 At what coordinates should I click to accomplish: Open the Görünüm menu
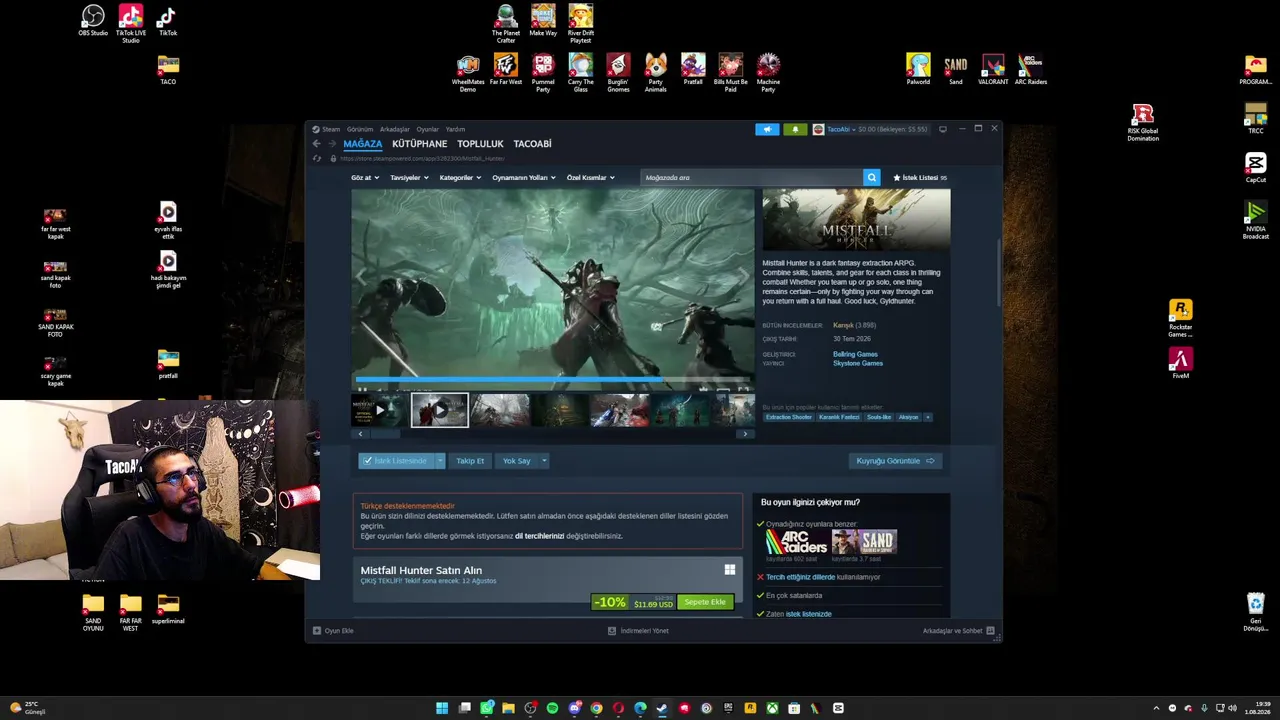point(360,129)
